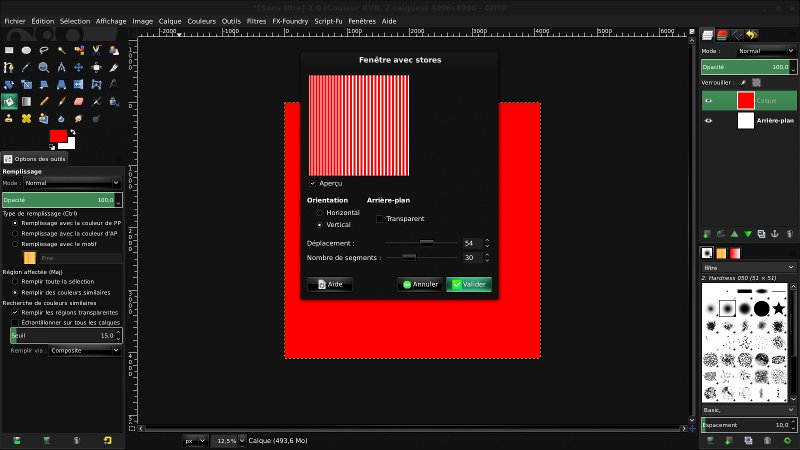Select the Text tool

click(x=114, y=85)
